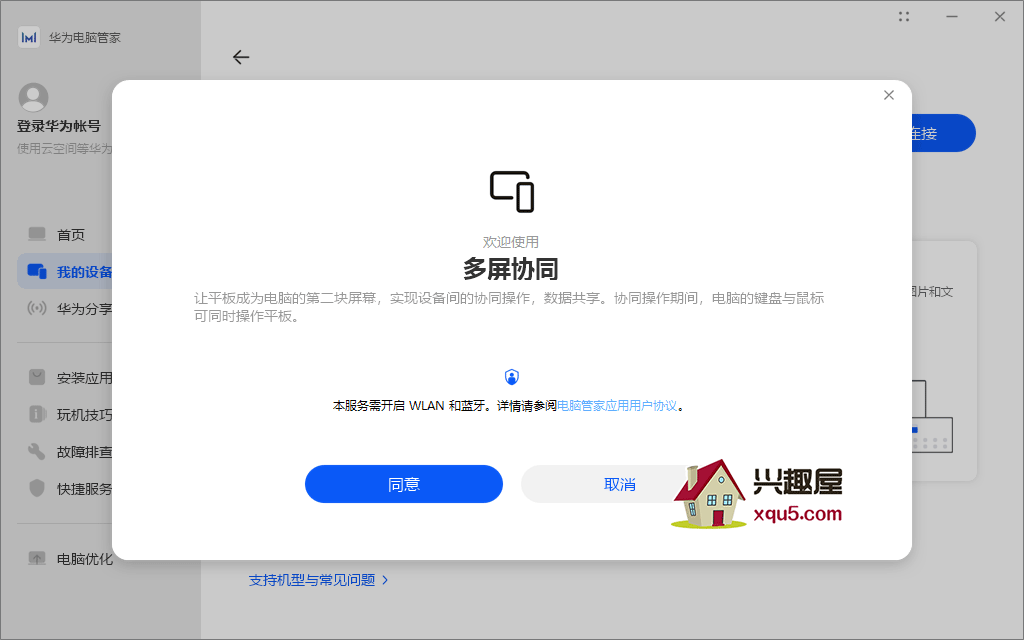Click the 玩机技巧 info icon
This screenshot has width=1024, height=640.
(37, 414)
